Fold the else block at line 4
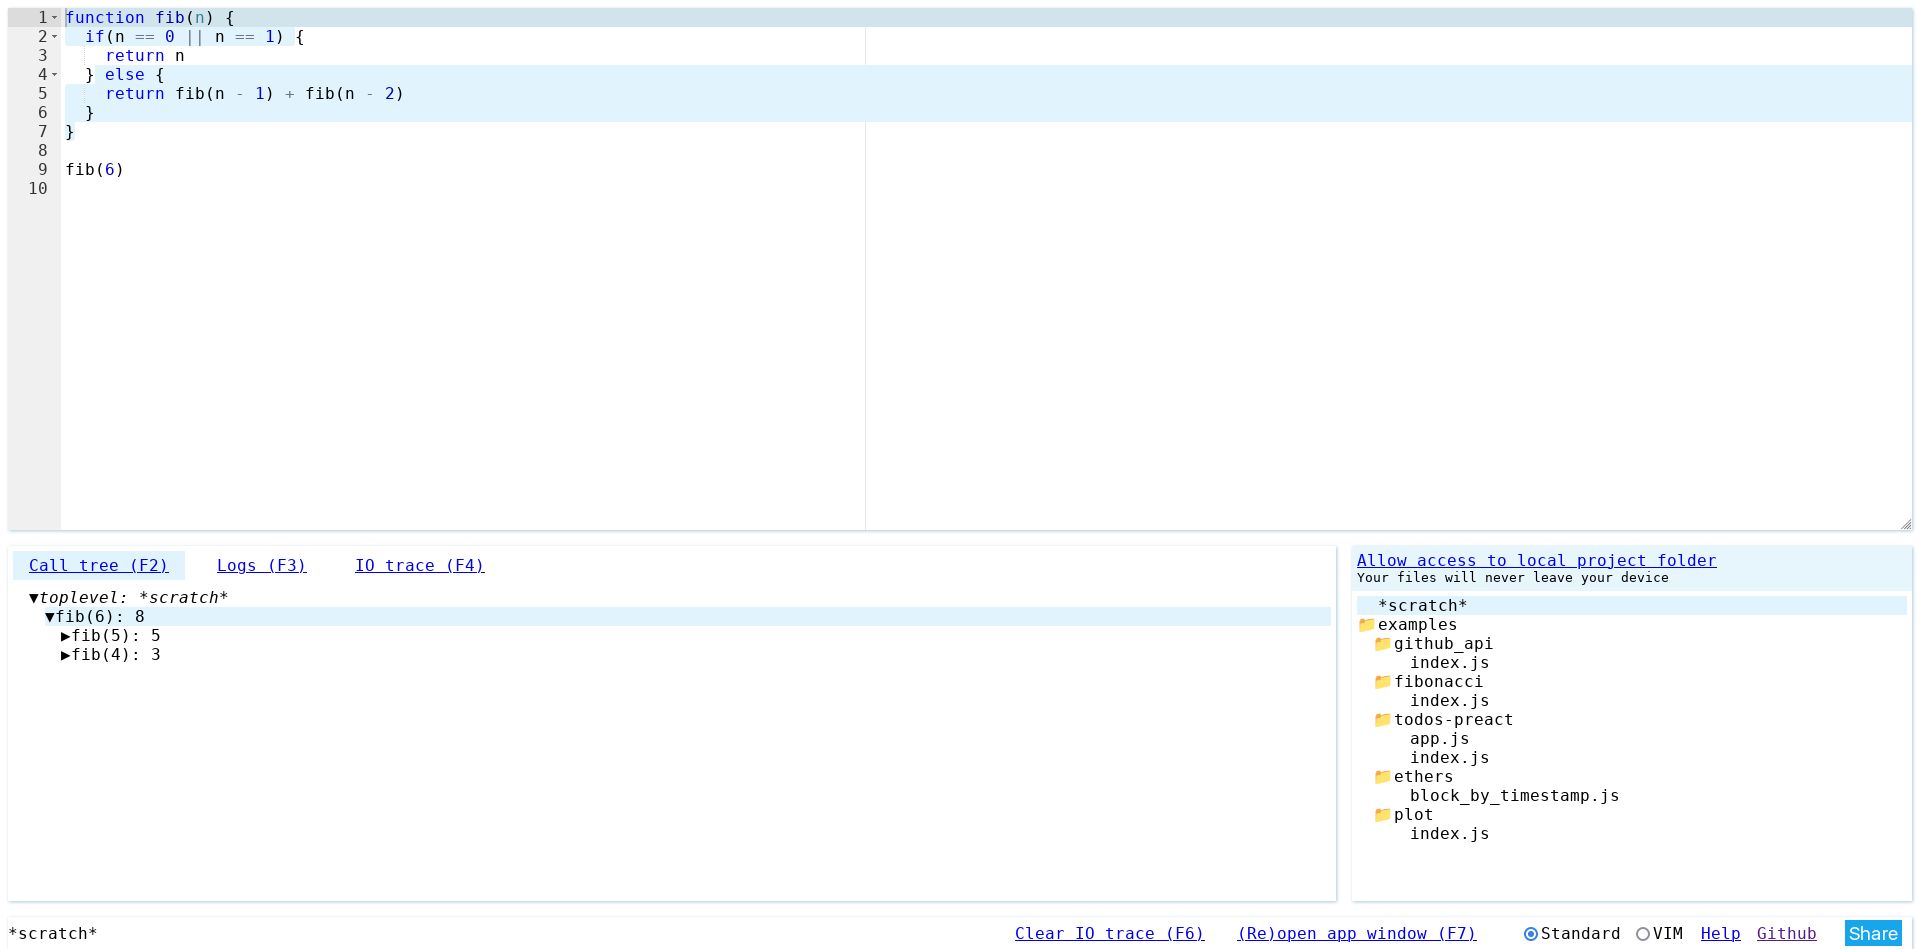Image resolution: width=1920 pixels, height=949 pixels. point(55,75)
